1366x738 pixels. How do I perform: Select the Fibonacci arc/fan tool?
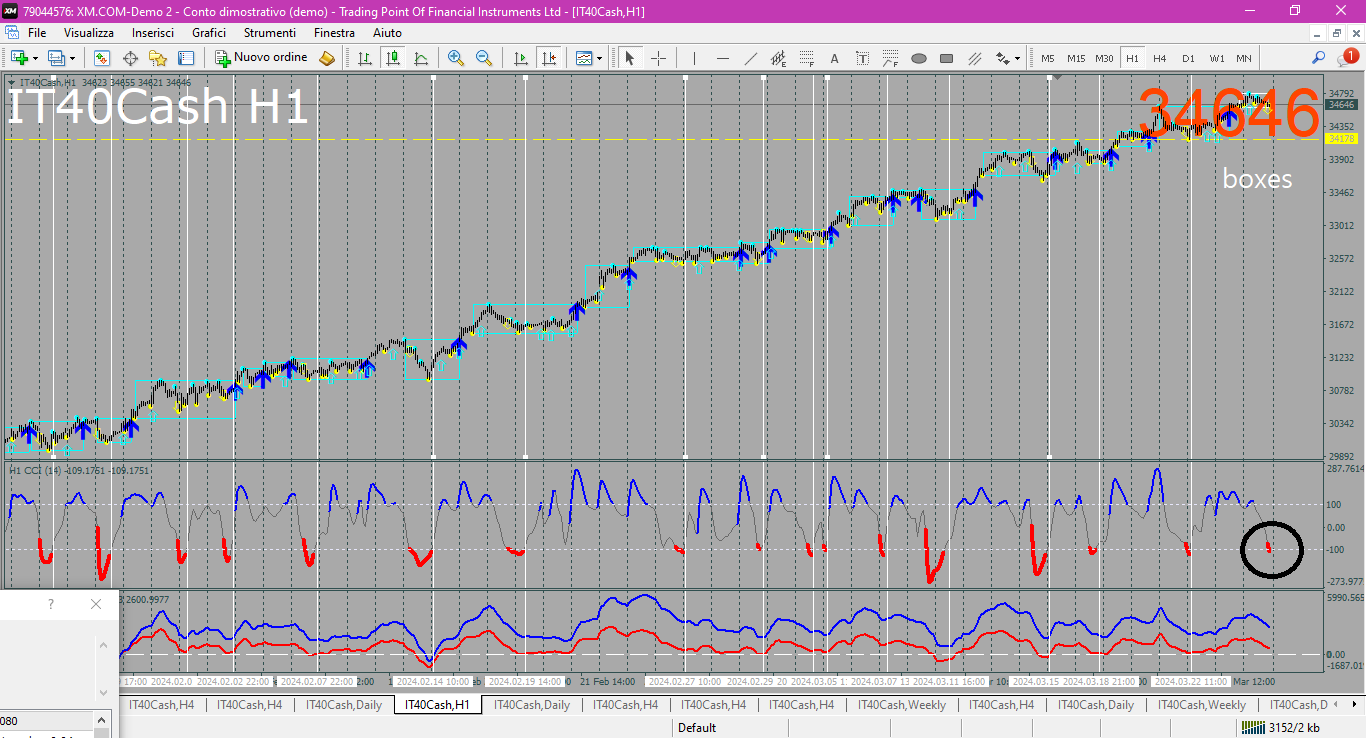[x=890, y=58]
